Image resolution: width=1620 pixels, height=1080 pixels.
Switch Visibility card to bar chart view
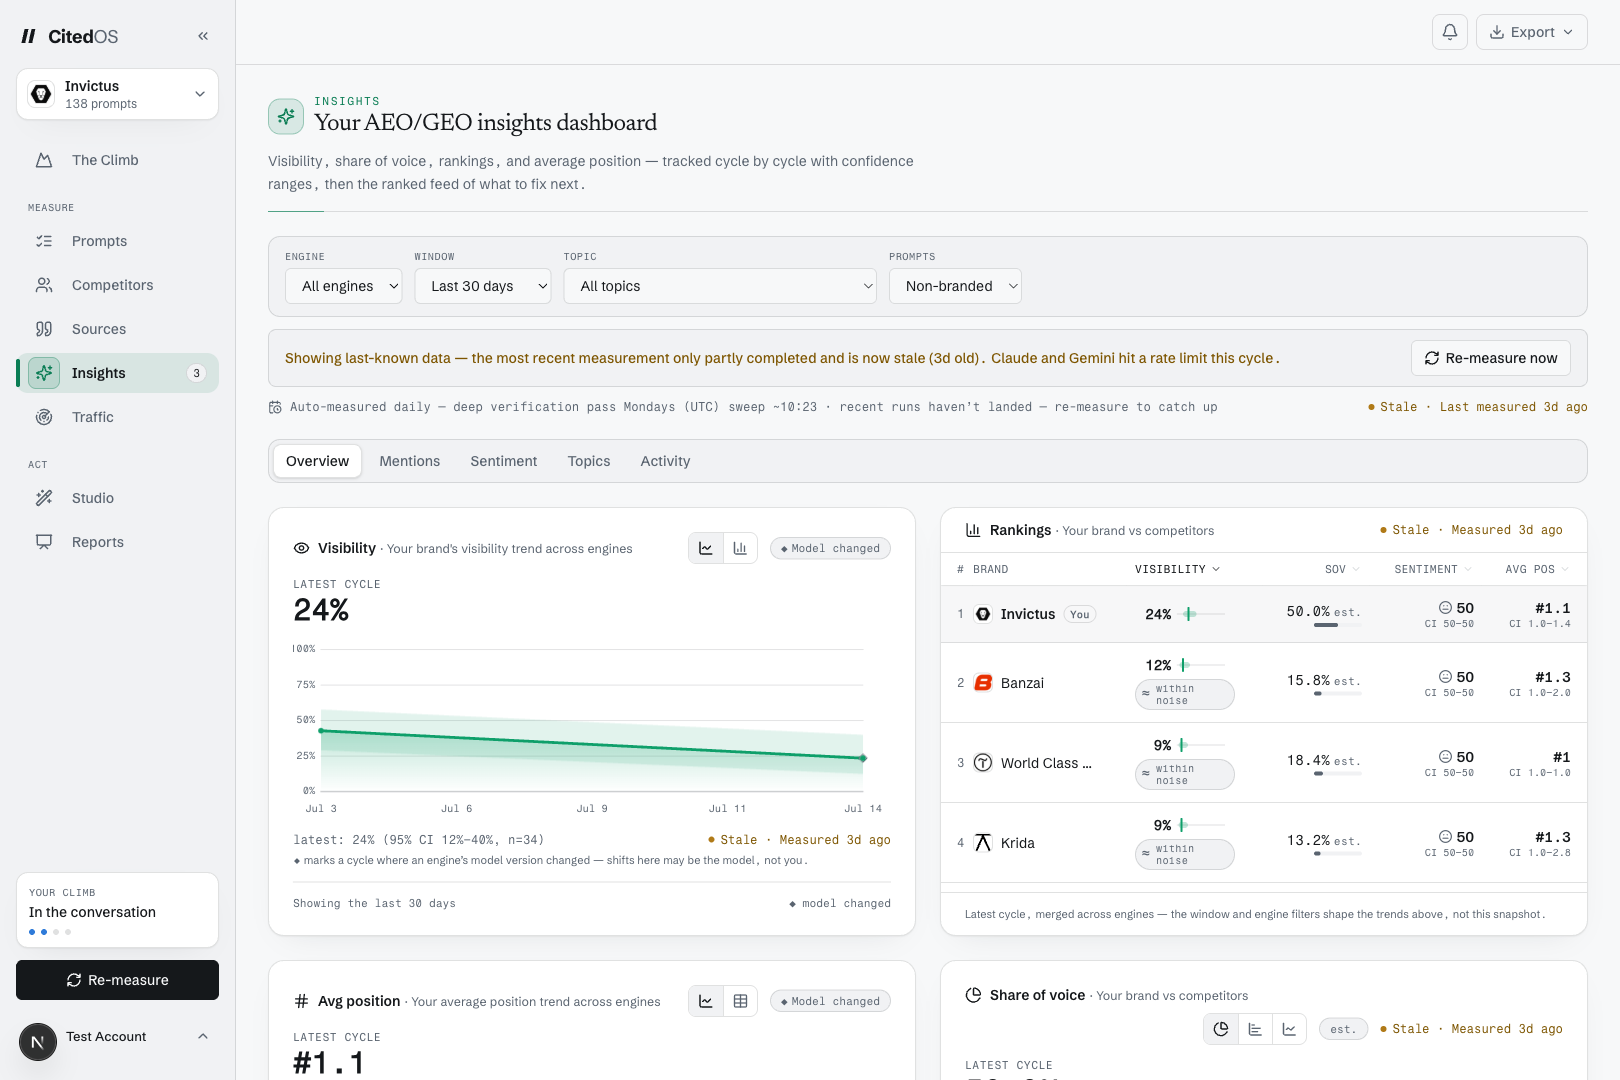tap(740, 548)
